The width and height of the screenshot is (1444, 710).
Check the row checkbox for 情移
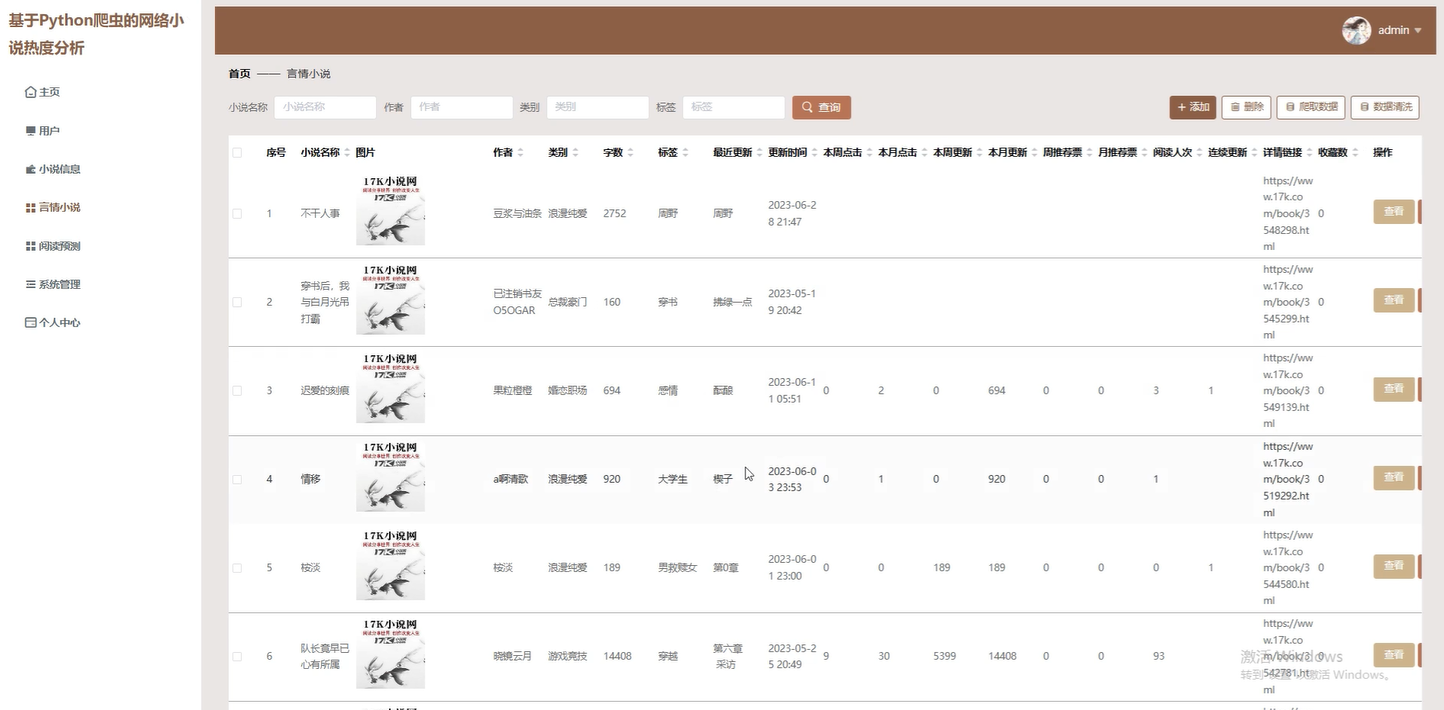(x=237, y=479)
